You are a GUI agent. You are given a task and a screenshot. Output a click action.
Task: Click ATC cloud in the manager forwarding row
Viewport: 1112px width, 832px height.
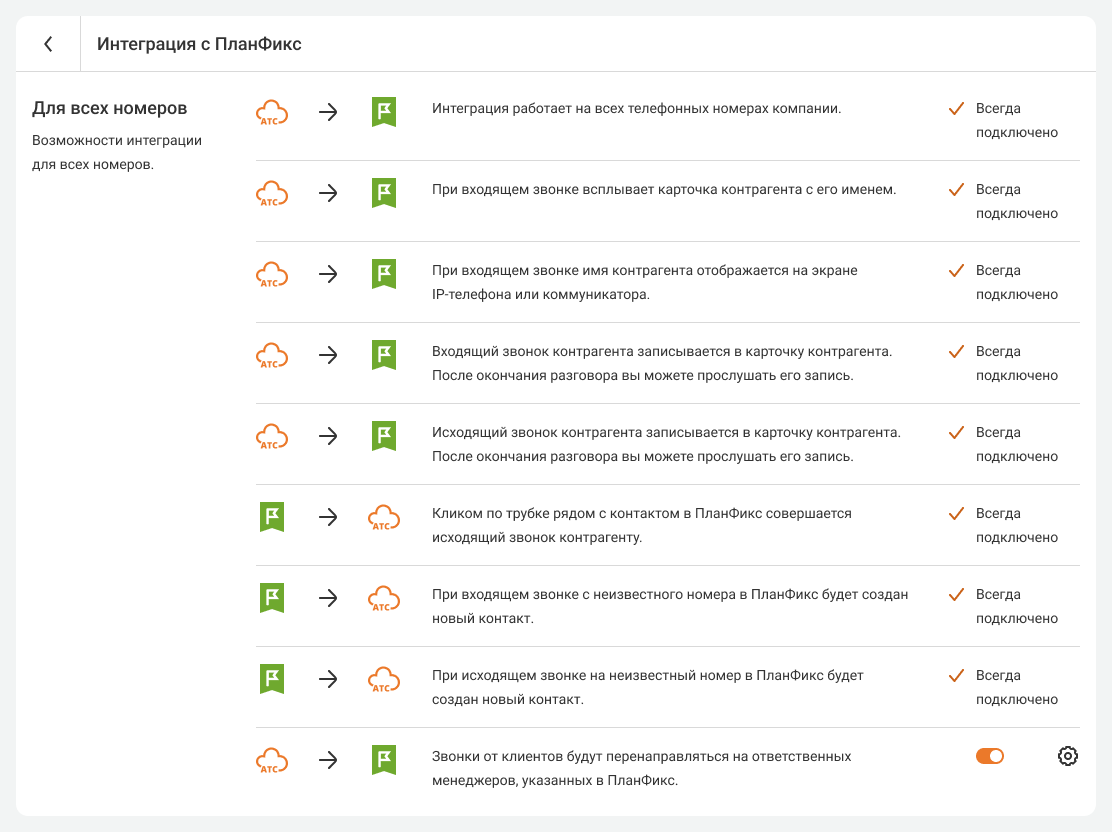(x=272, y=760)
